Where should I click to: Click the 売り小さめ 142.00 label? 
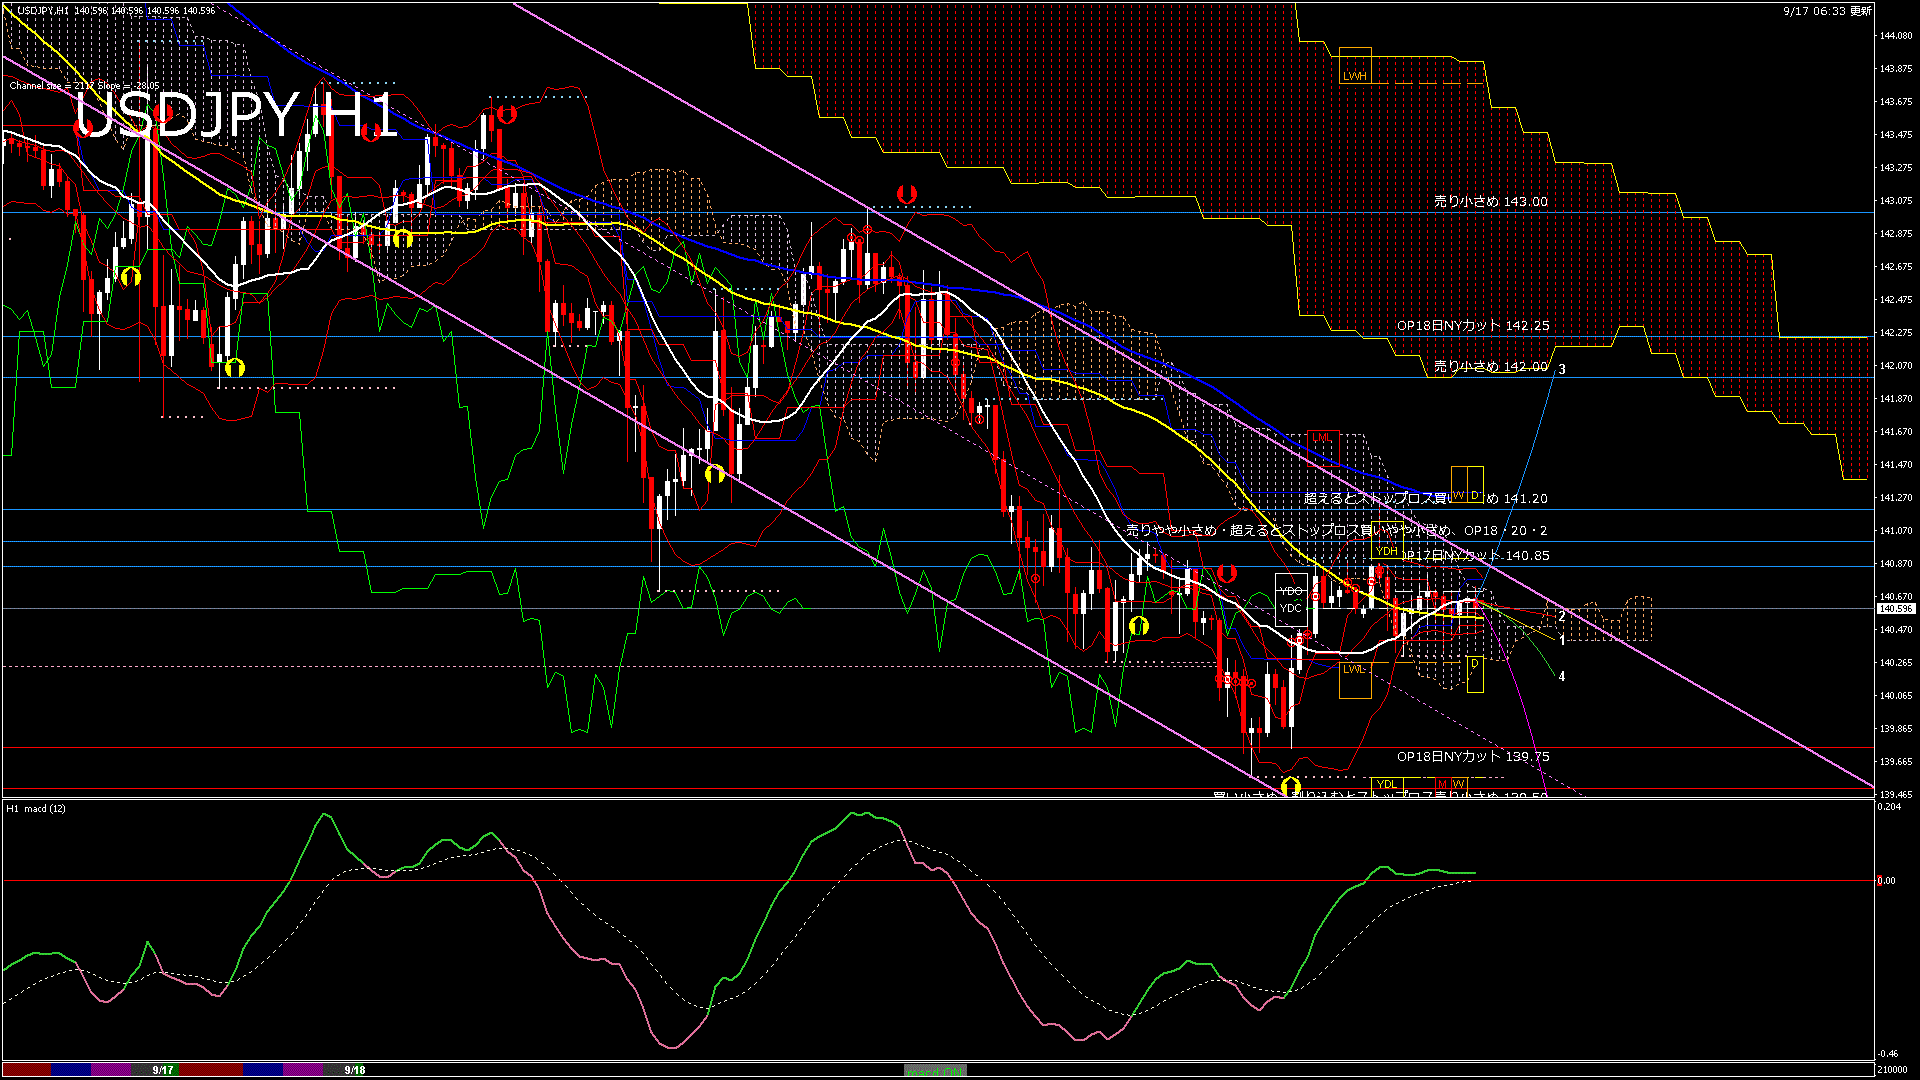click(1490, 366)
